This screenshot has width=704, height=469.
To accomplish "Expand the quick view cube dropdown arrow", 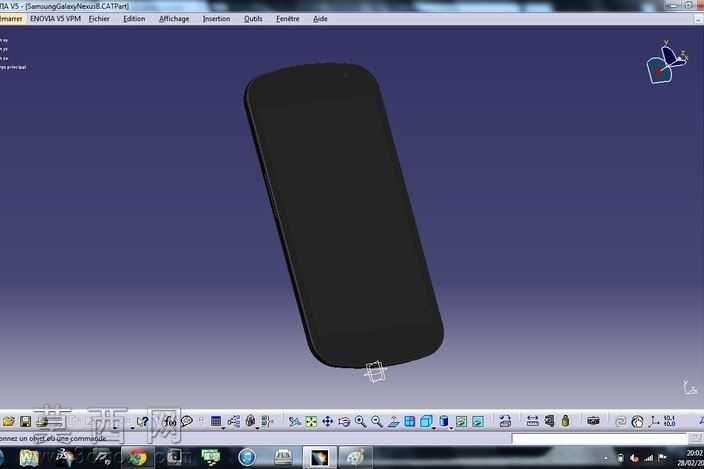I will pyautogui.click(x=434, y=428).
